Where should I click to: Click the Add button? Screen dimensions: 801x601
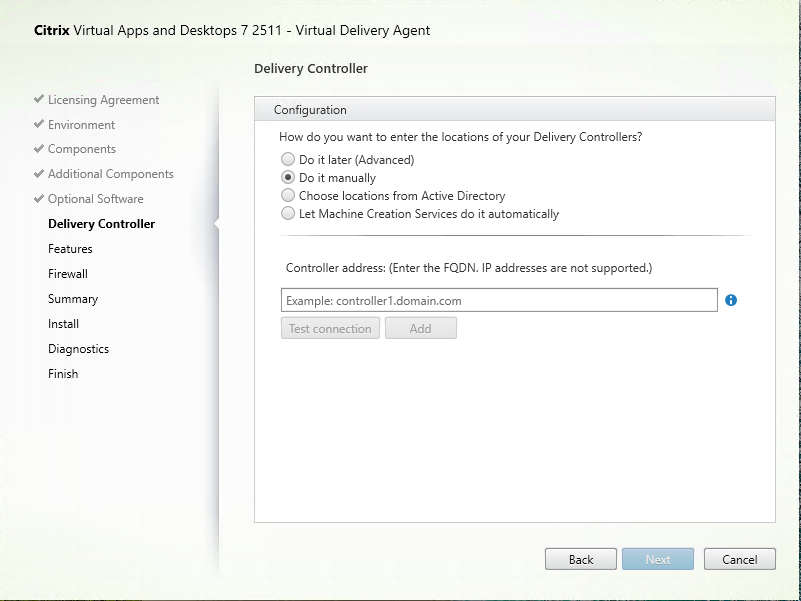(420, 328)
